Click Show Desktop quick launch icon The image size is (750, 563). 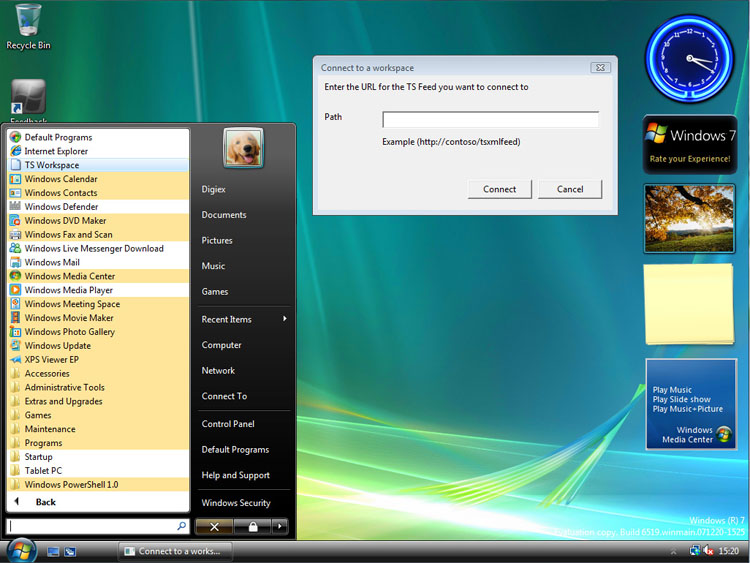53,552
